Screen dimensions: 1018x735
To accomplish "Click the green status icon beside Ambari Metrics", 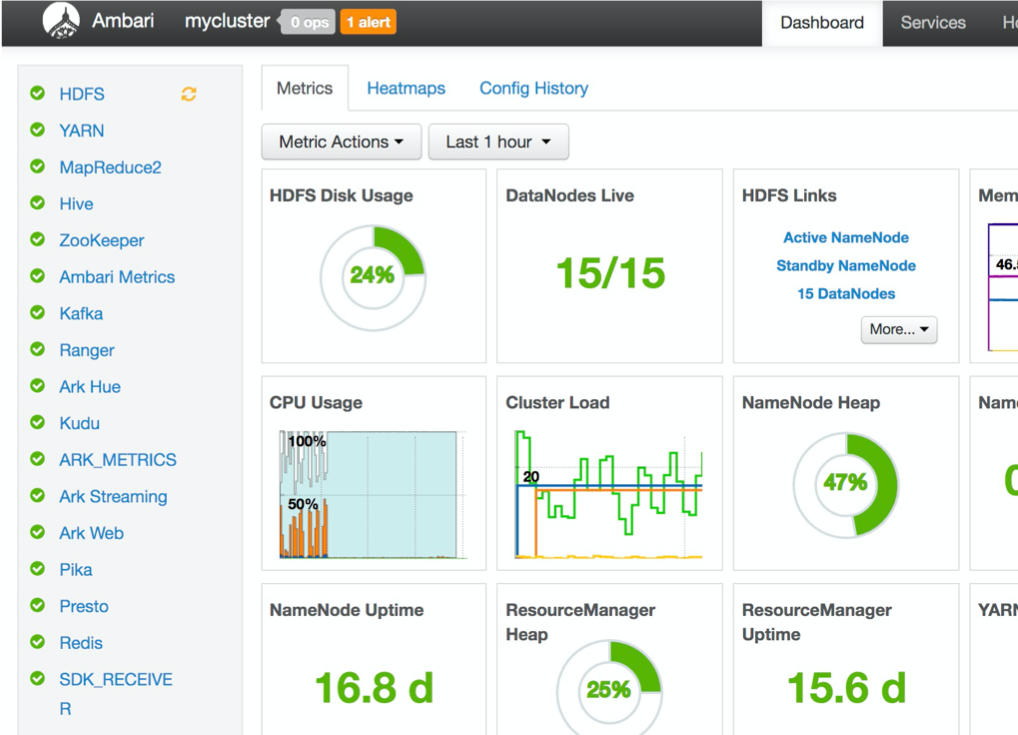I will 38,276.
